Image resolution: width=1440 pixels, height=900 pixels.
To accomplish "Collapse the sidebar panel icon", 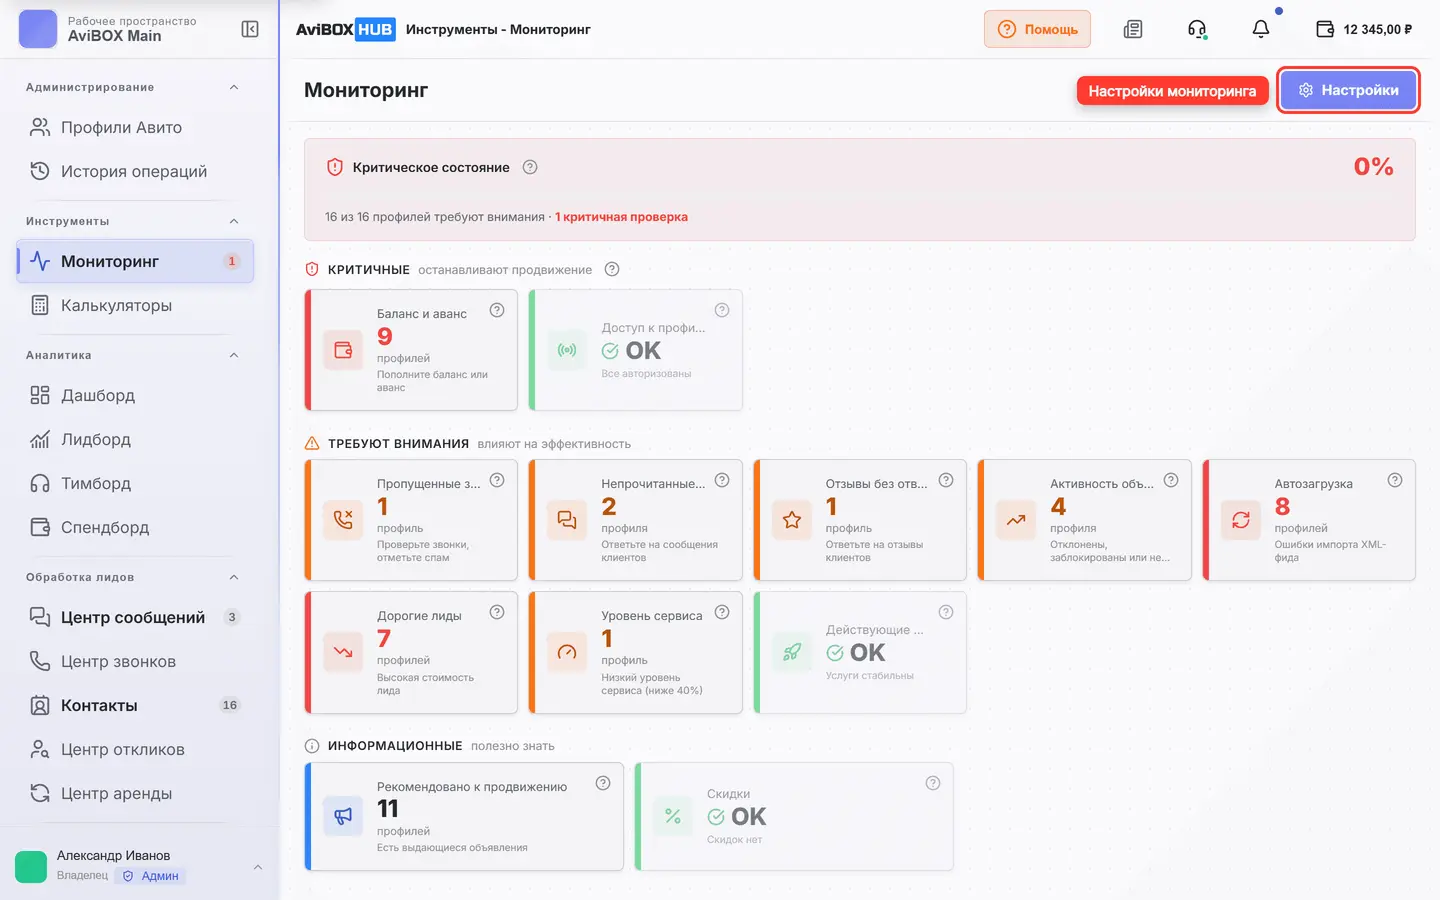I will 250,29.
